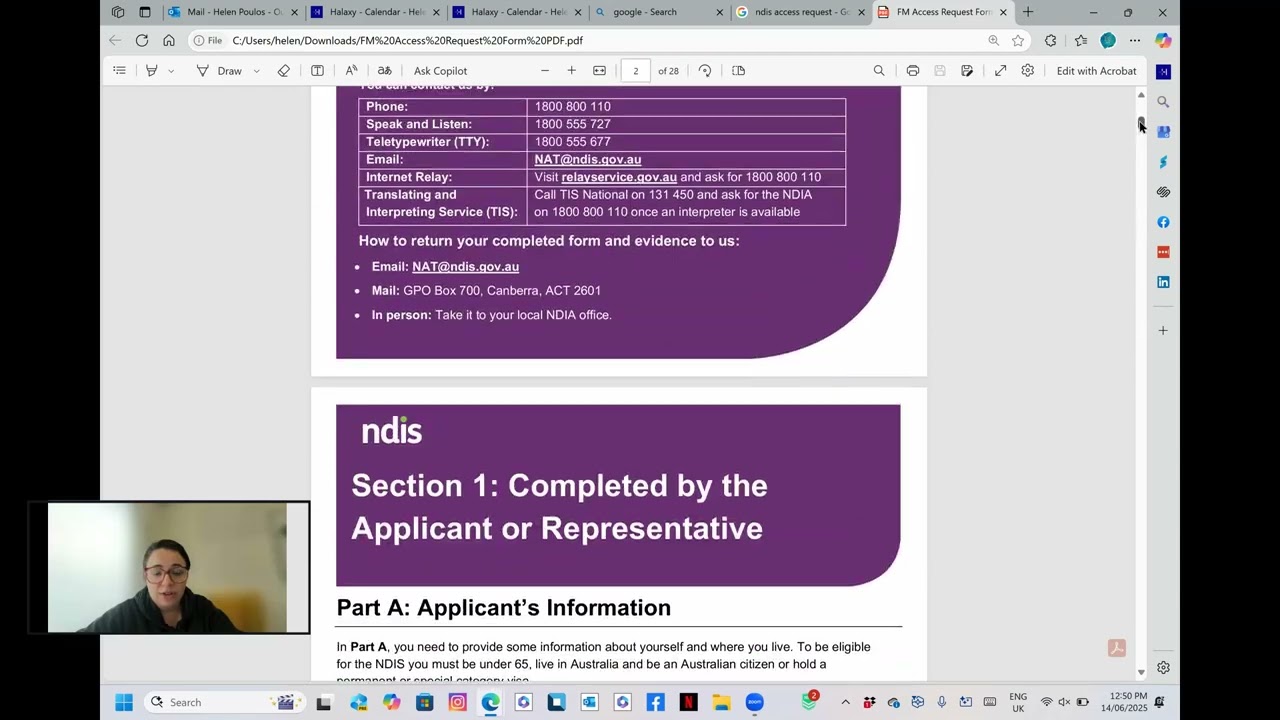Viewport: 1280px width, 720px height.
Task: Zoom in on the PDF
Action: point(572,71)
